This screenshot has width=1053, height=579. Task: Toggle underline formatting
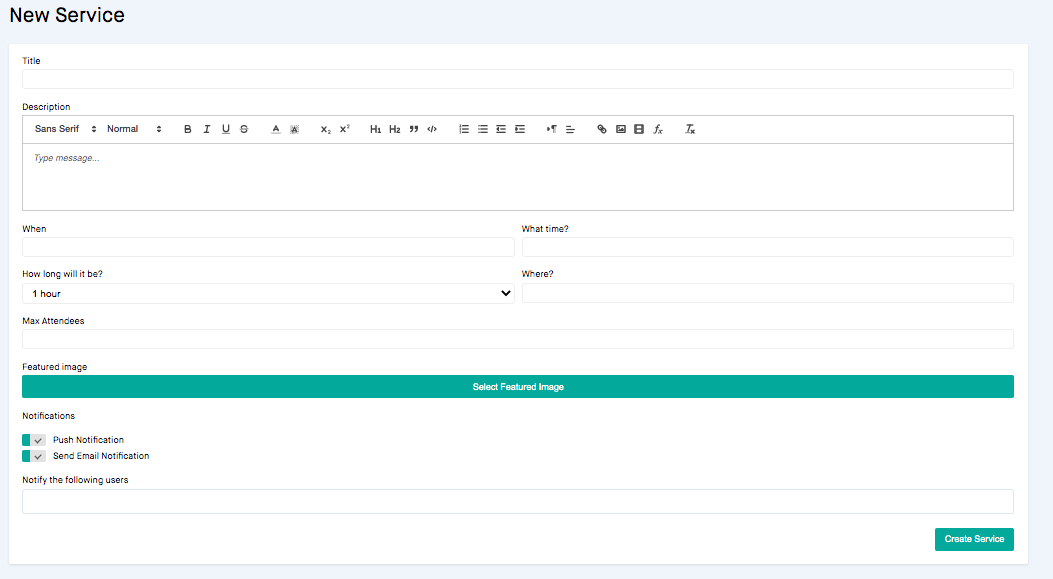(226, 129)
